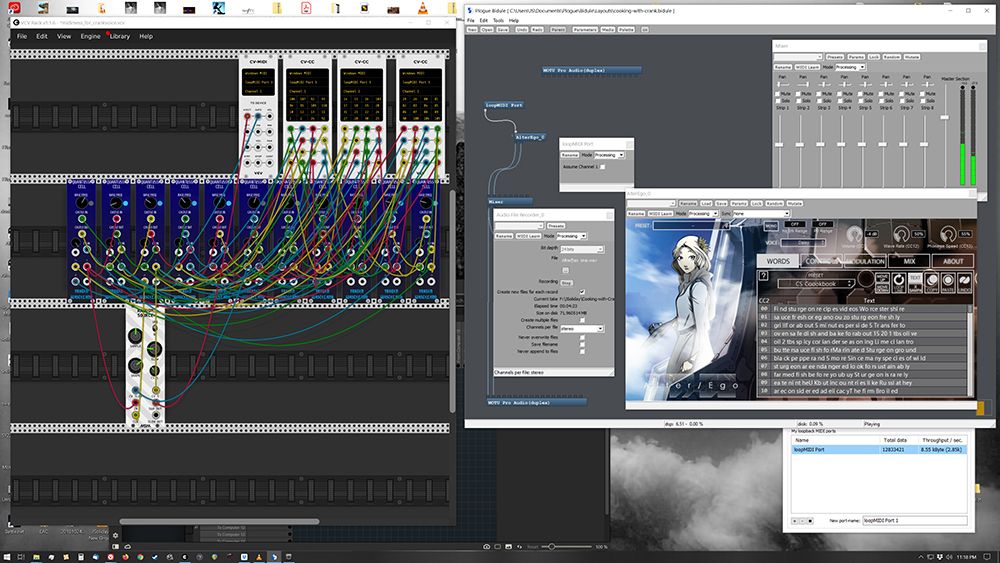This screenshot has height=563, width=1000.
Task: Click the Strip 1 Pan slider
Action: pos(783,84)
